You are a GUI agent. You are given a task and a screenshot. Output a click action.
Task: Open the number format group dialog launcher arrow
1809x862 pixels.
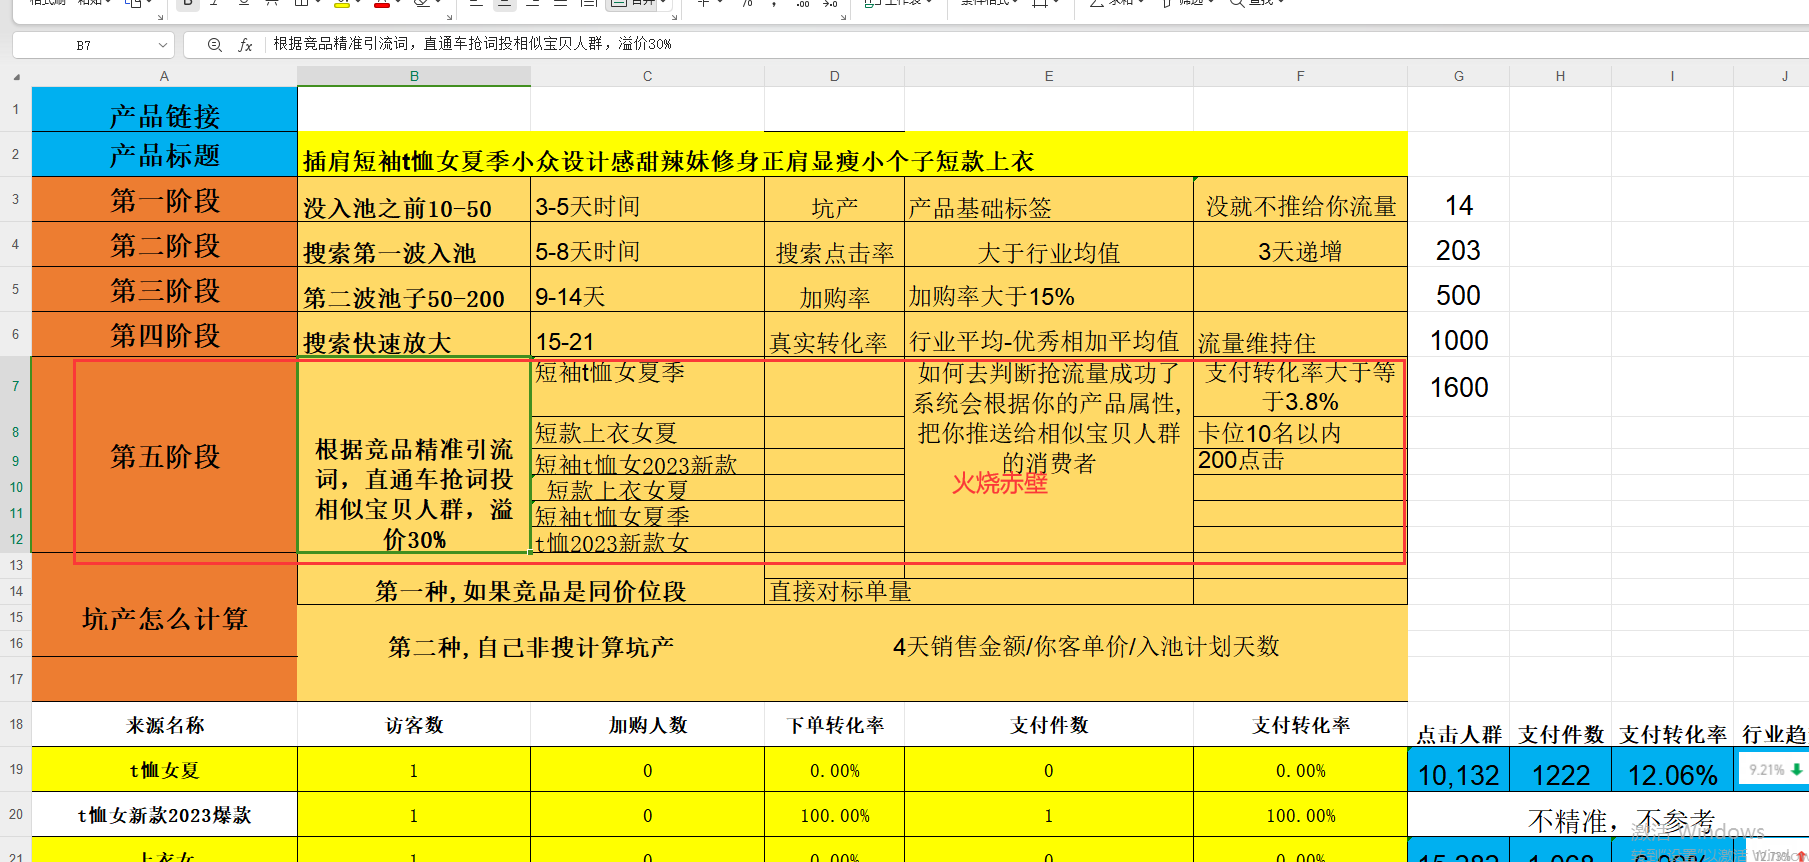click(845, 17)
